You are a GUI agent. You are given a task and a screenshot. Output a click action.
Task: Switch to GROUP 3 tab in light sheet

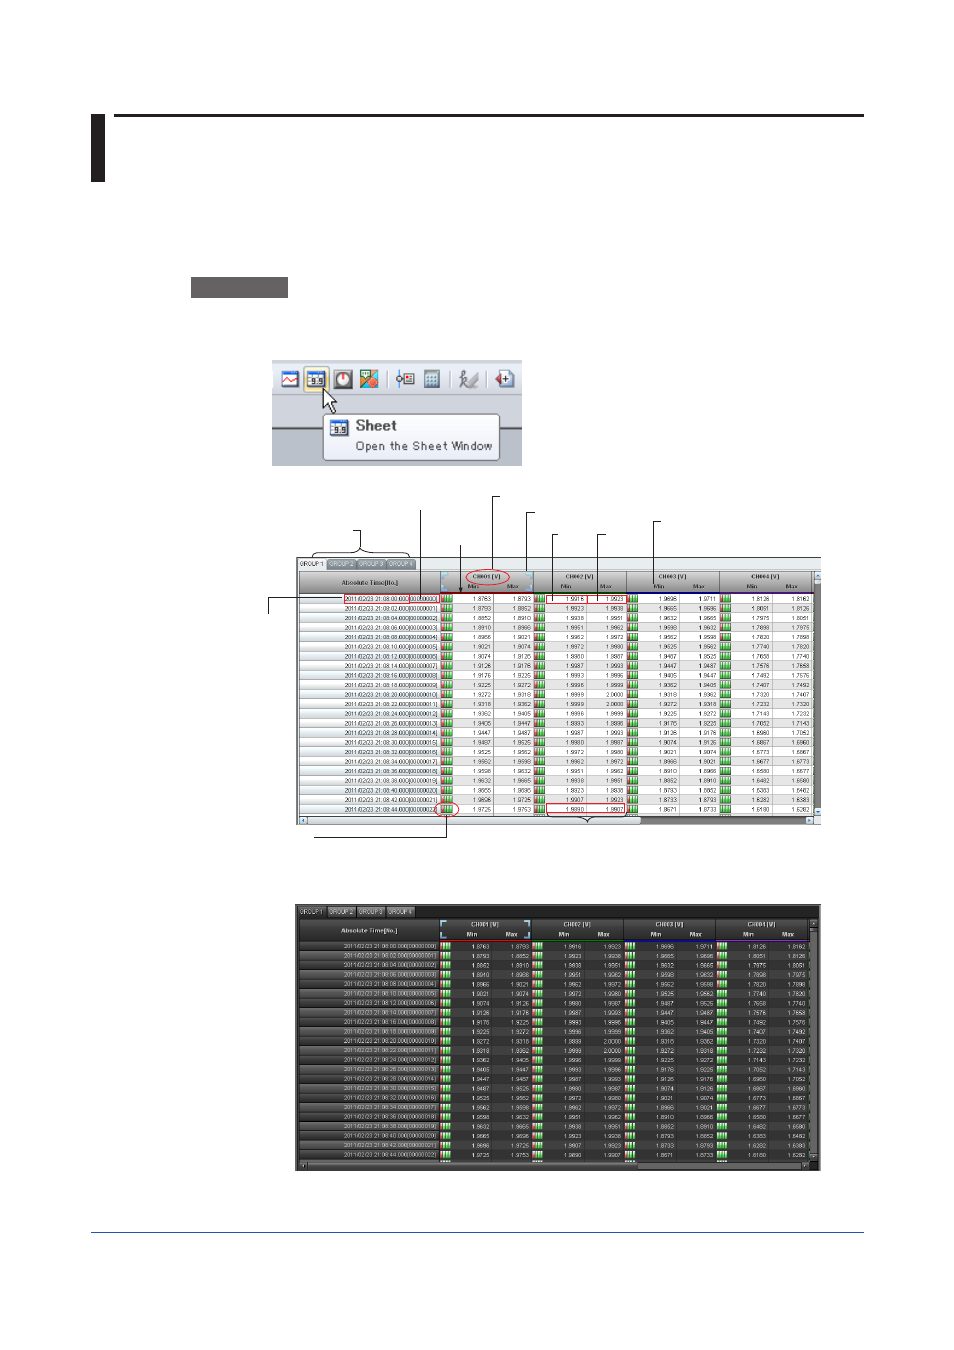(371, 564)
